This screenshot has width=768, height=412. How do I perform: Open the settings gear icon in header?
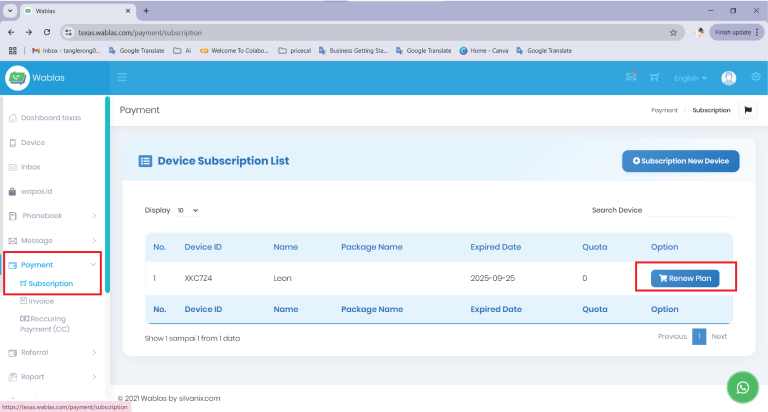(754, 77)
